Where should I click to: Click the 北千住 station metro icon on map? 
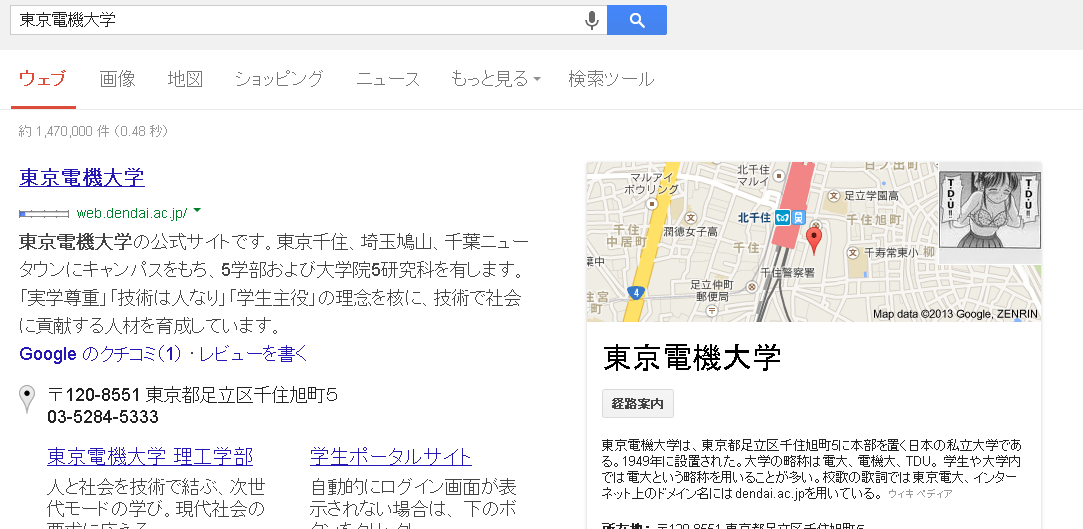pyautogui.click(x=782, y=217)
